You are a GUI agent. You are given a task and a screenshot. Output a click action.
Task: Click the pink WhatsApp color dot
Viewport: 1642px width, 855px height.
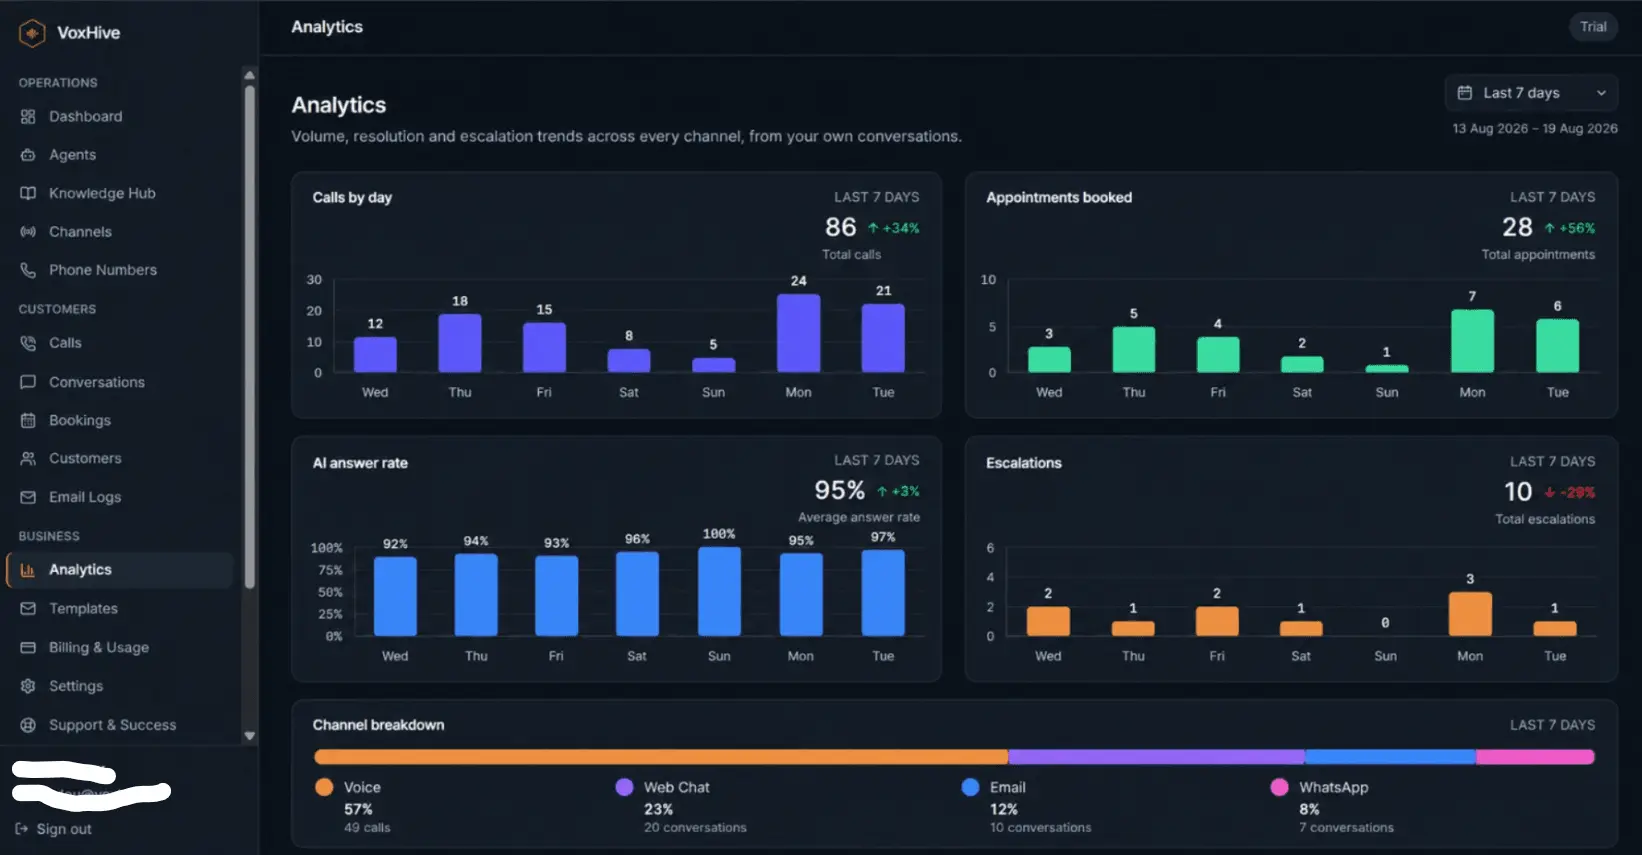pos(1279,787)
